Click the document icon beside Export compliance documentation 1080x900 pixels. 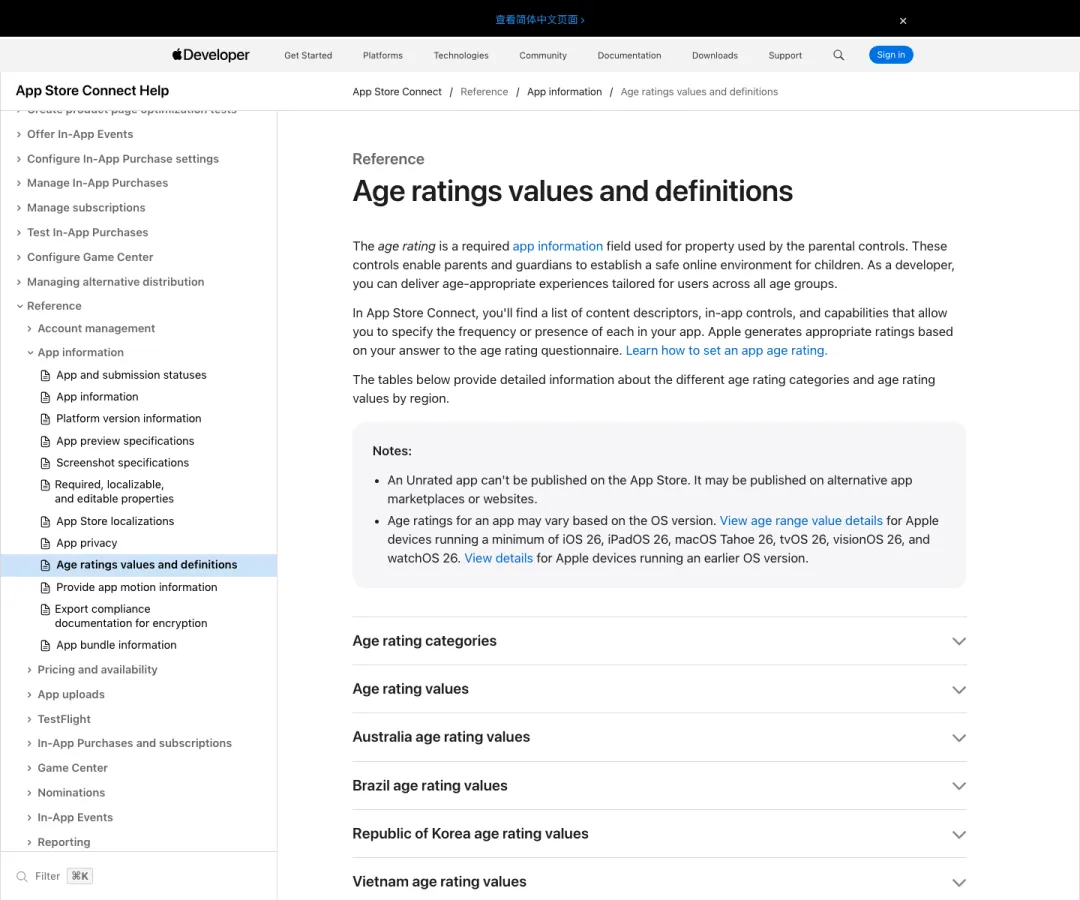coord(45,609)
